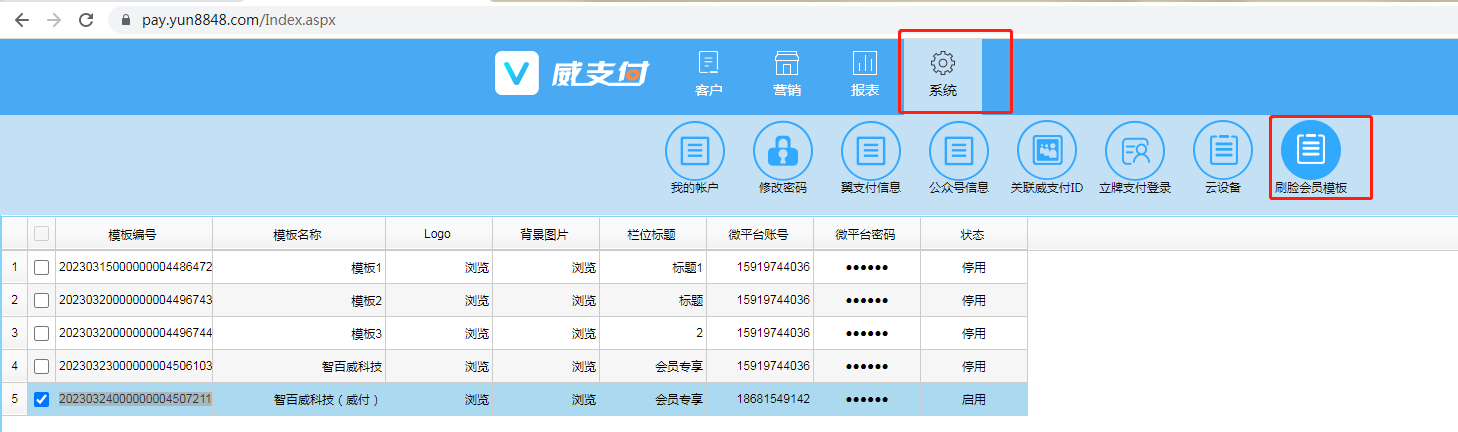
Task: Toggle the select-all header checkbox
Action: (41, 234)
